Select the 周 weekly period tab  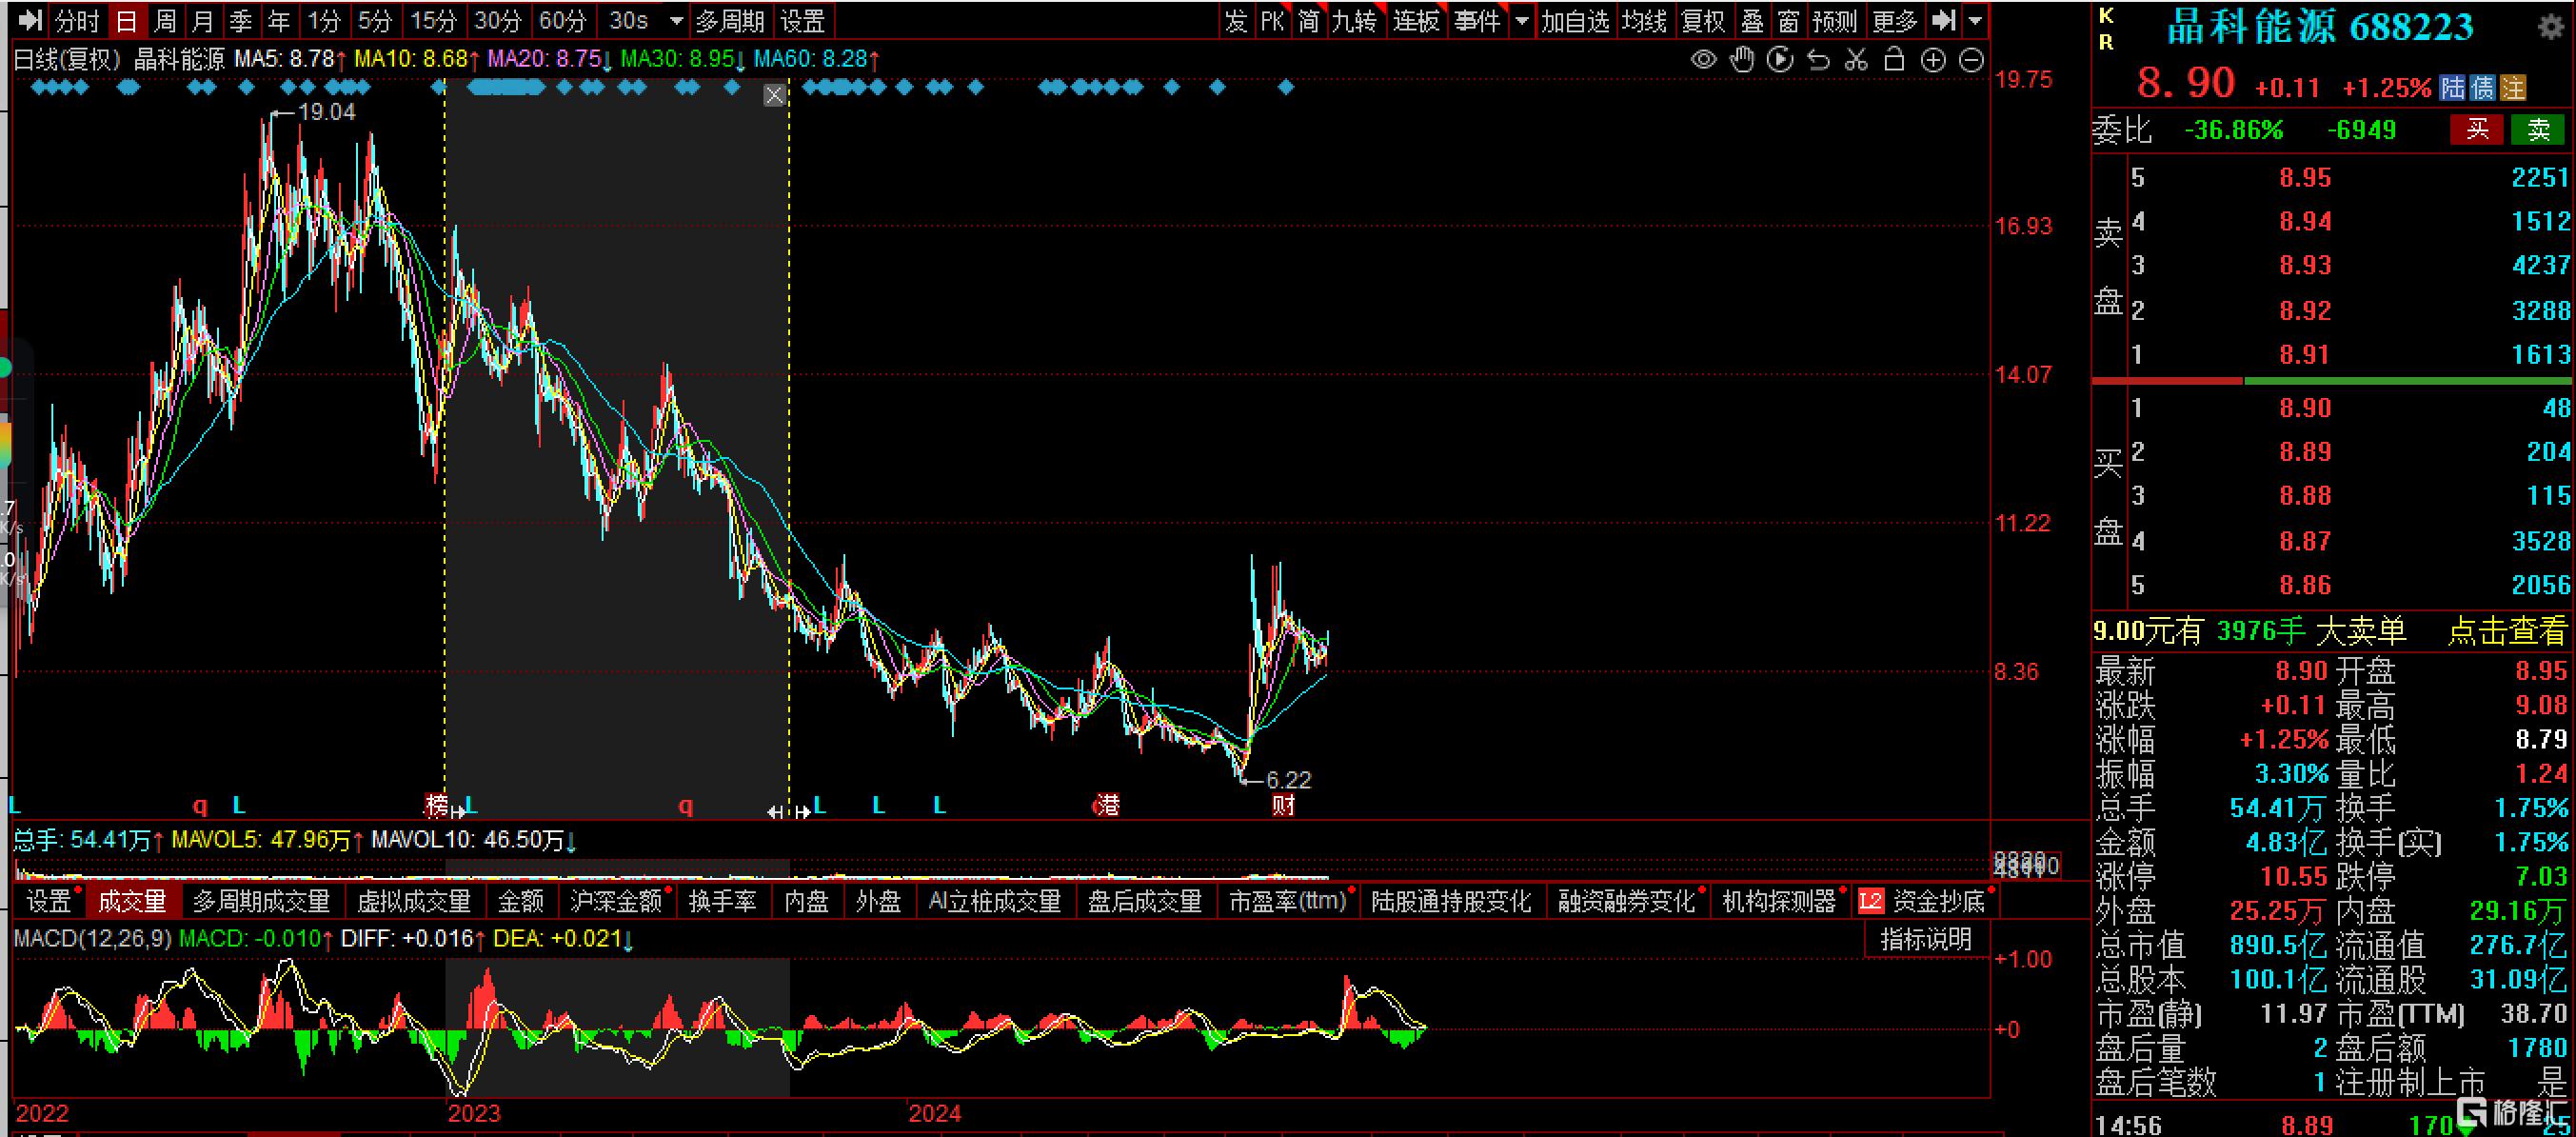pyautogui.click(x=165, y=20)
